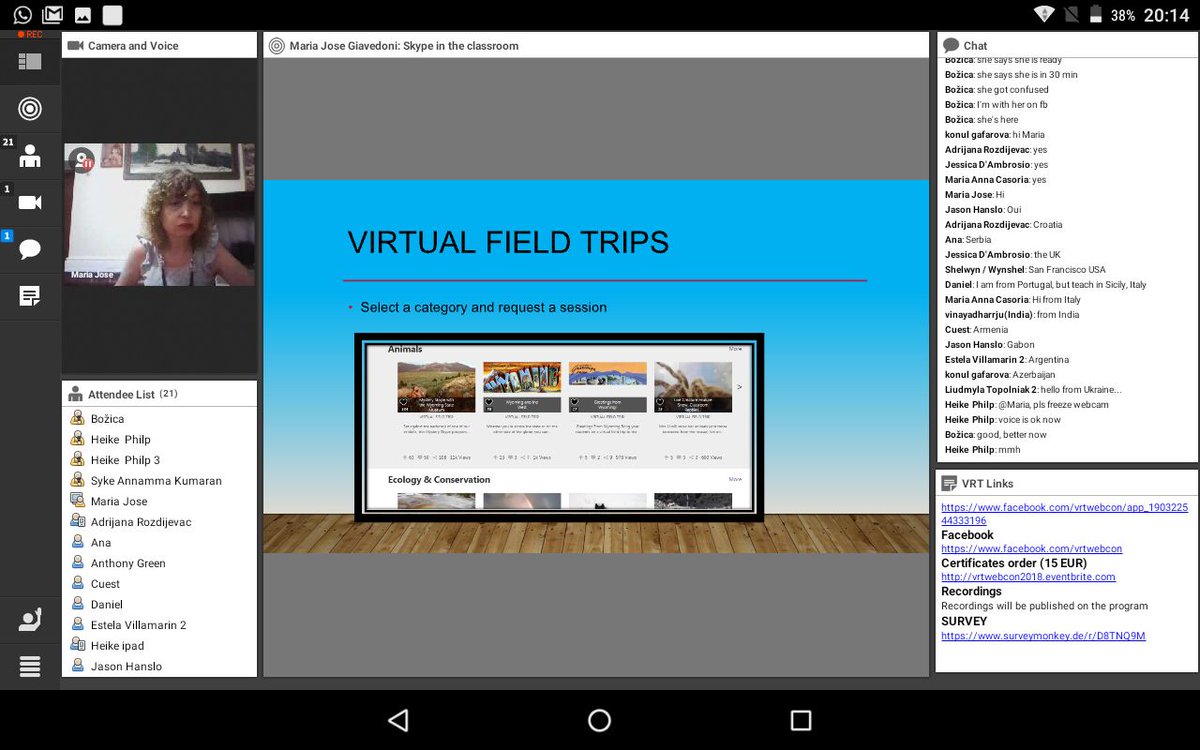Tap the Android home navigation button

[x=599, y=720]
